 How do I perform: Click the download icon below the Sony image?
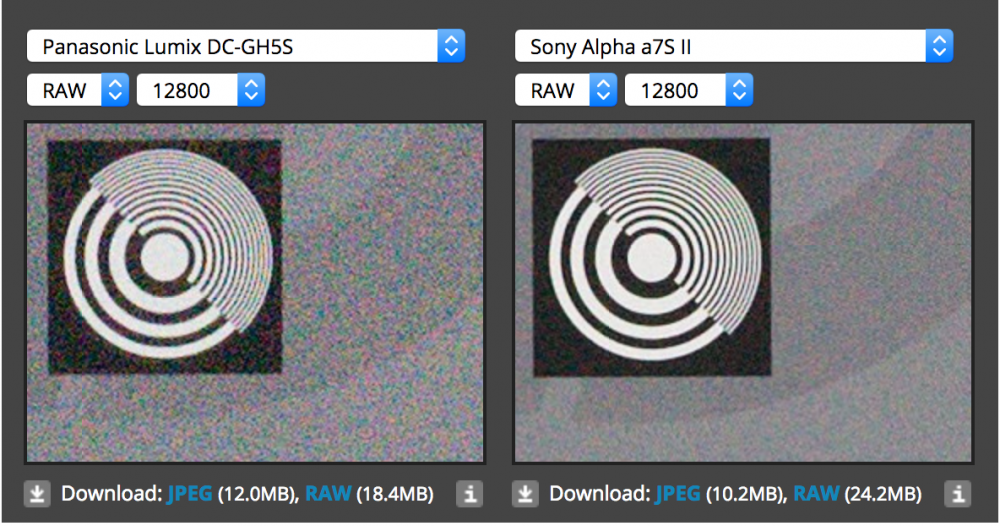(x=525, y=494)
